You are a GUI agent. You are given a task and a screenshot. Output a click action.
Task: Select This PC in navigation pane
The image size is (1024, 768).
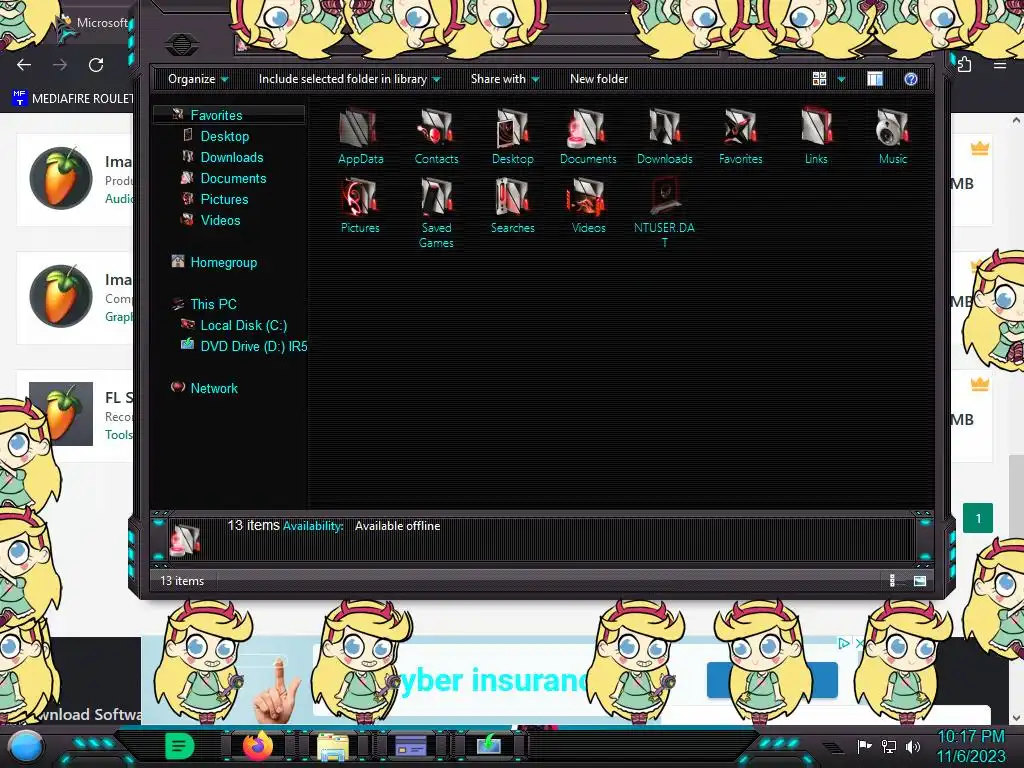[x=213, y=304]
